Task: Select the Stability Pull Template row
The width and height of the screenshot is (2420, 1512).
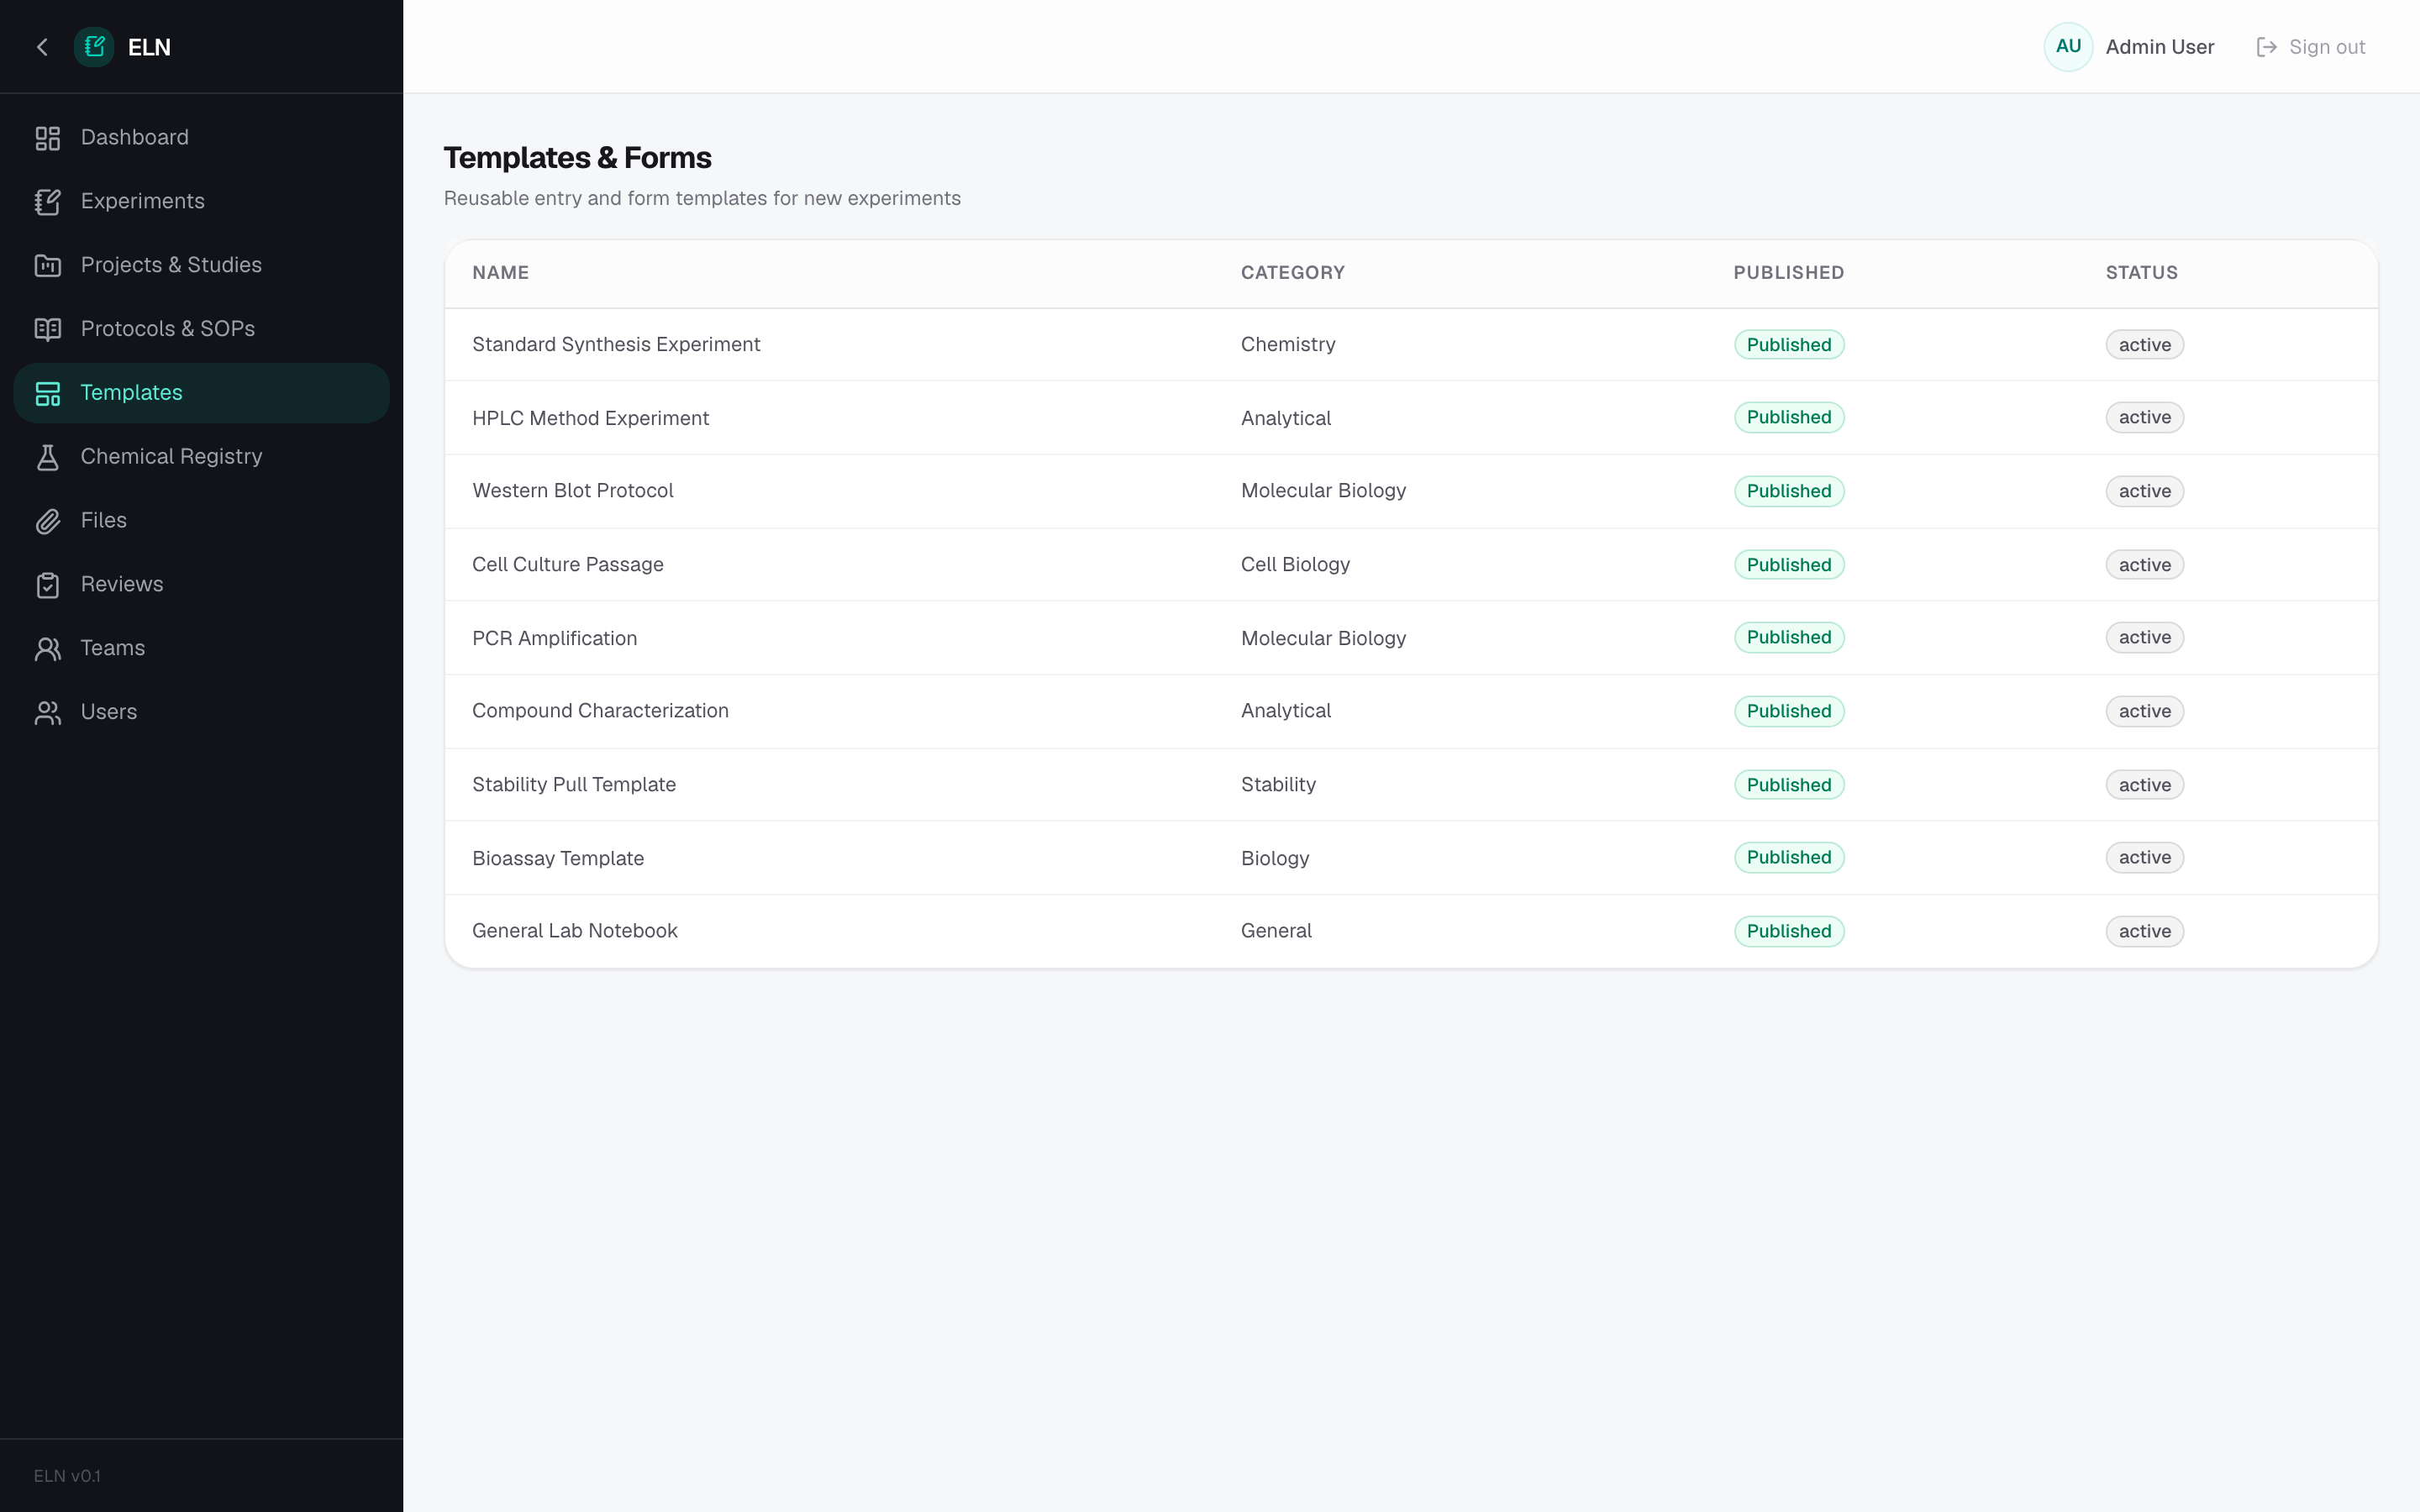Action: click(1411, 785)
